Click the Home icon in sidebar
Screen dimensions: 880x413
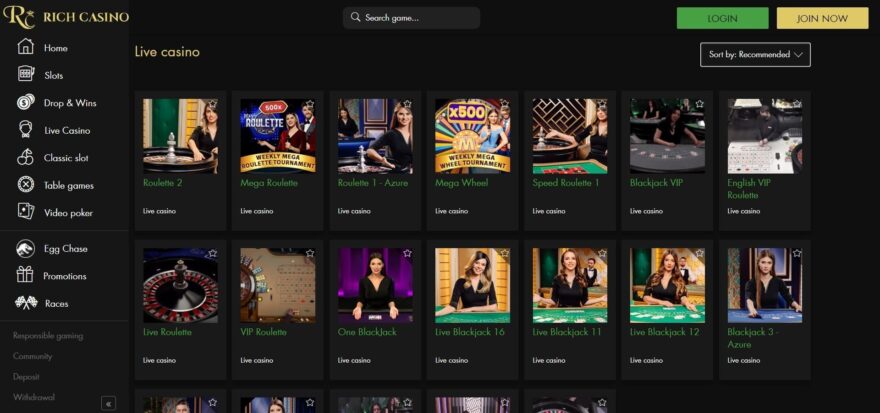(x=26, y=47)
